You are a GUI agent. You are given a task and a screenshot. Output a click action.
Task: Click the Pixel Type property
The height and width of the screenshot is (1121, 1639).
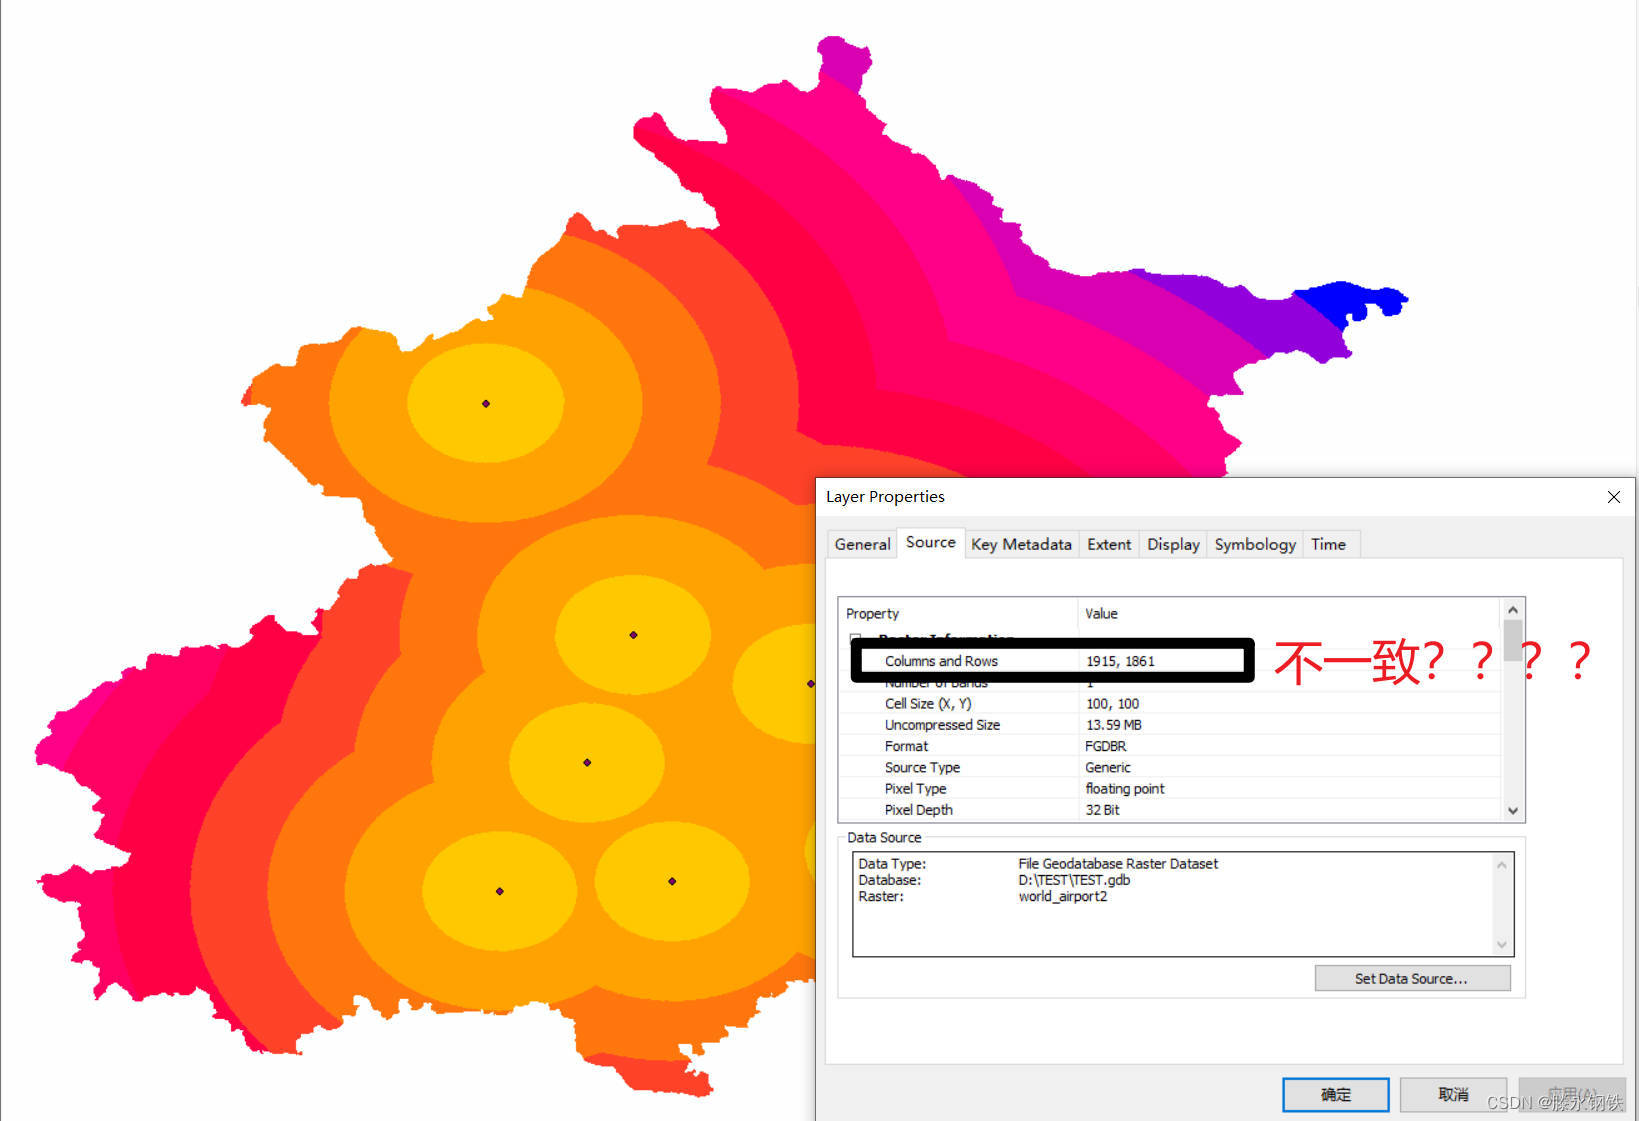tap(915, 789)
